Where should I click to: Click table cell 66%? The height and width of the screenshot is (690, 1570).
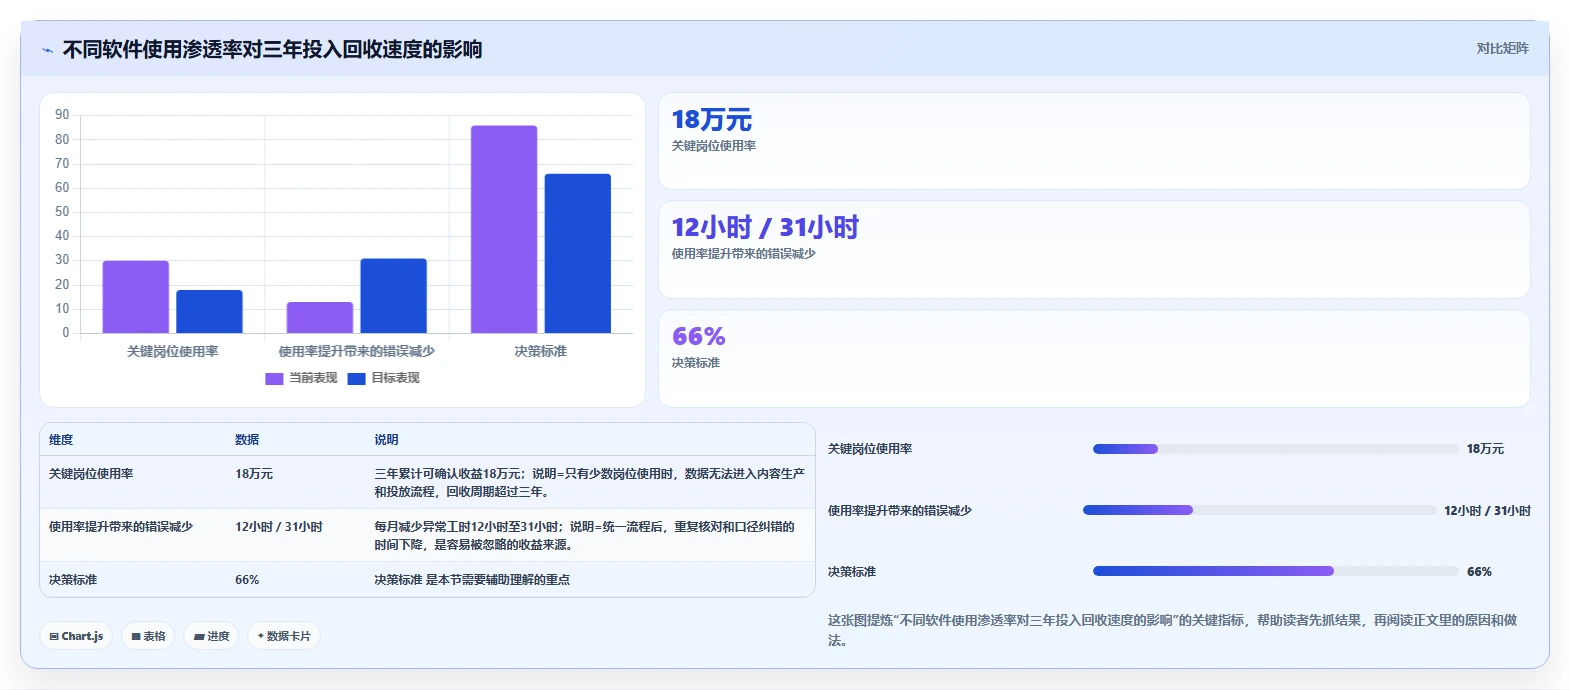247,580
